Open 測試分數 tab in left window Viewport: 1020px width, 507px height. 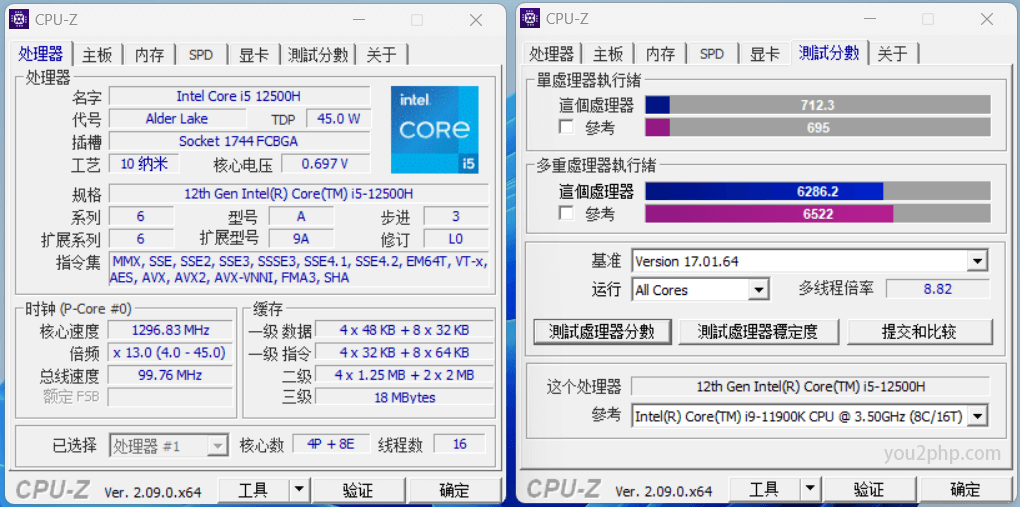(x=317, y=55)
